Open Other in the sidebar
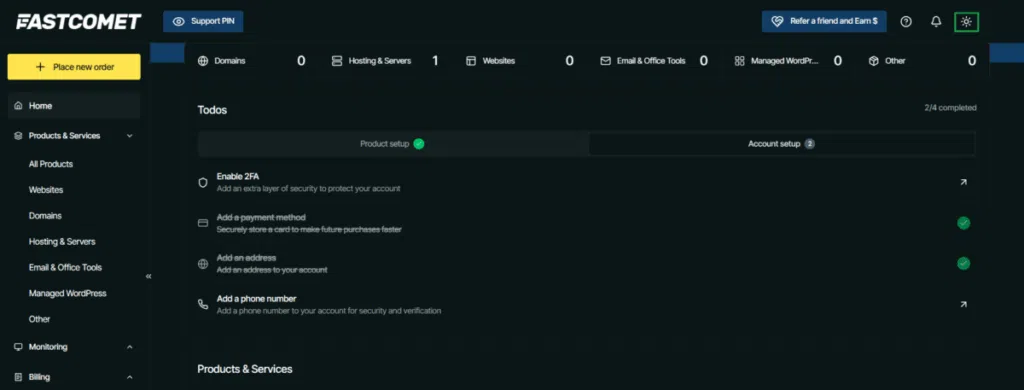 pos(39,319)
